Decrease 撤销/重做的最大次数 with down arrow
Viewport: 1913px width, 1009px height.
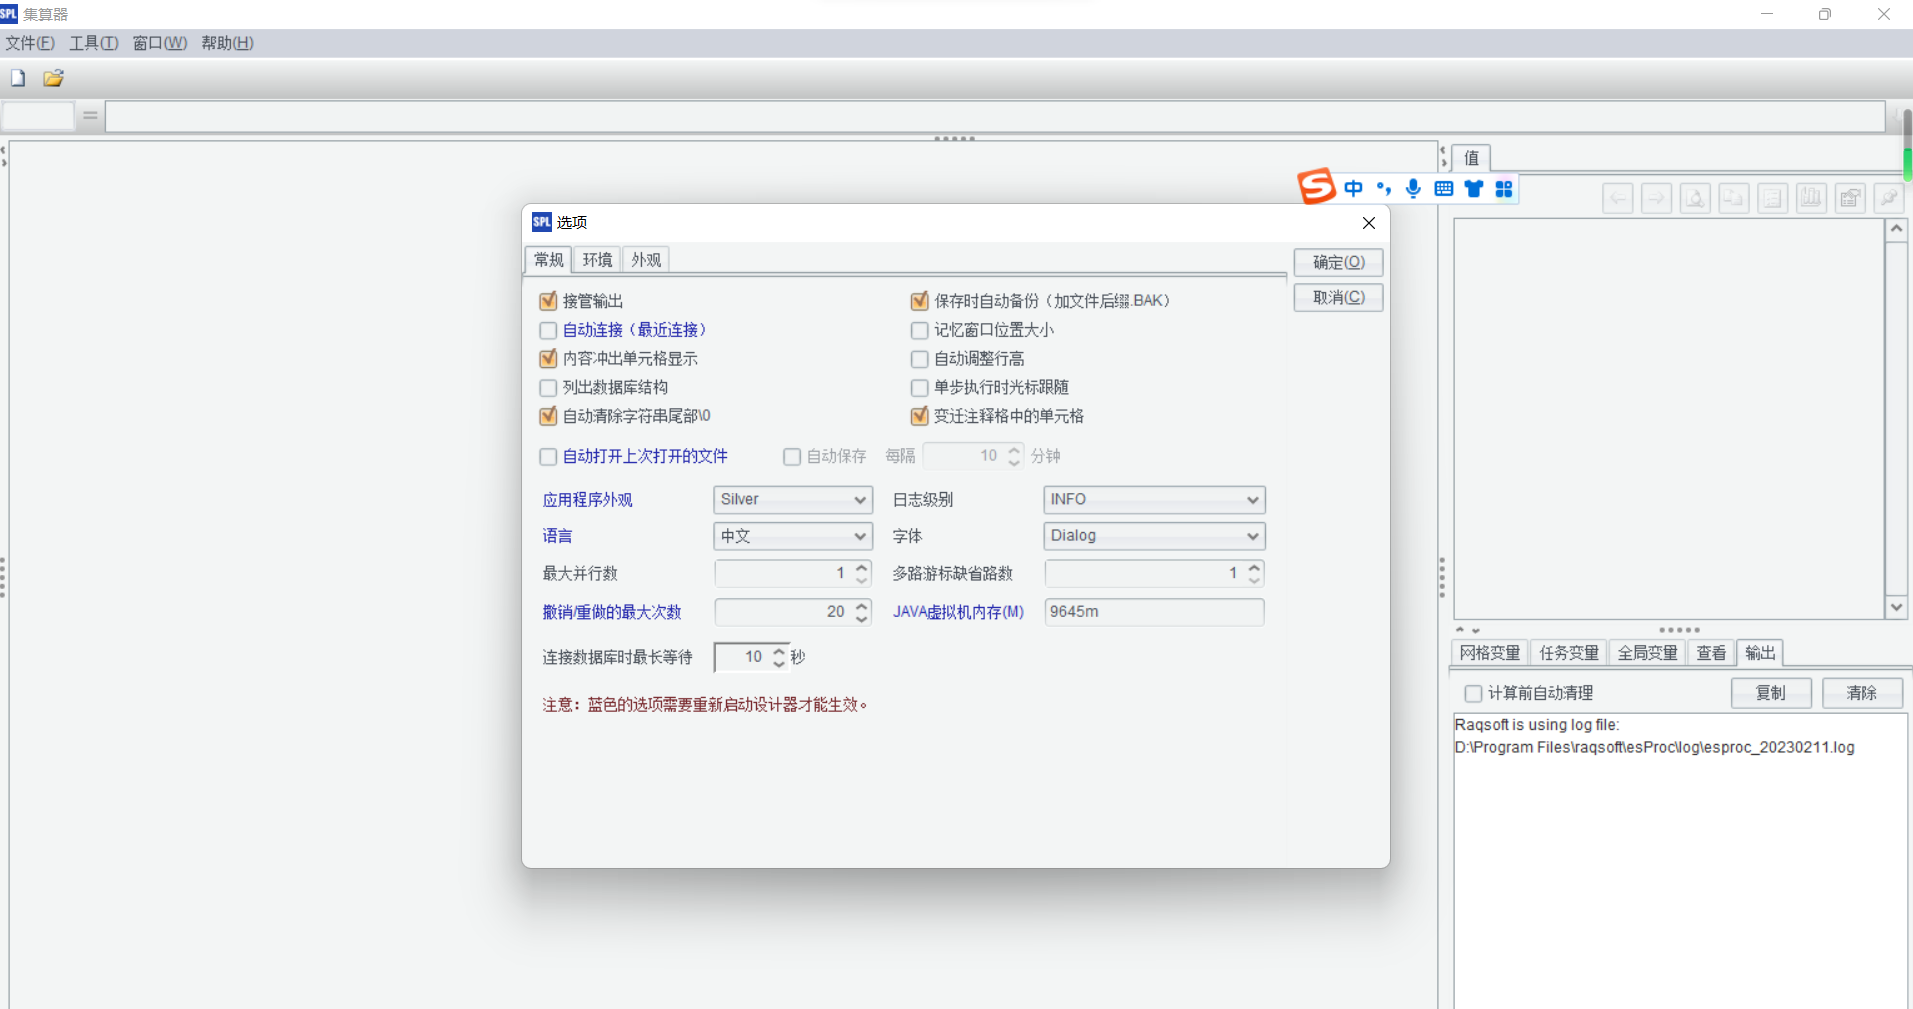pyautogui.click(x=862, y=619)
